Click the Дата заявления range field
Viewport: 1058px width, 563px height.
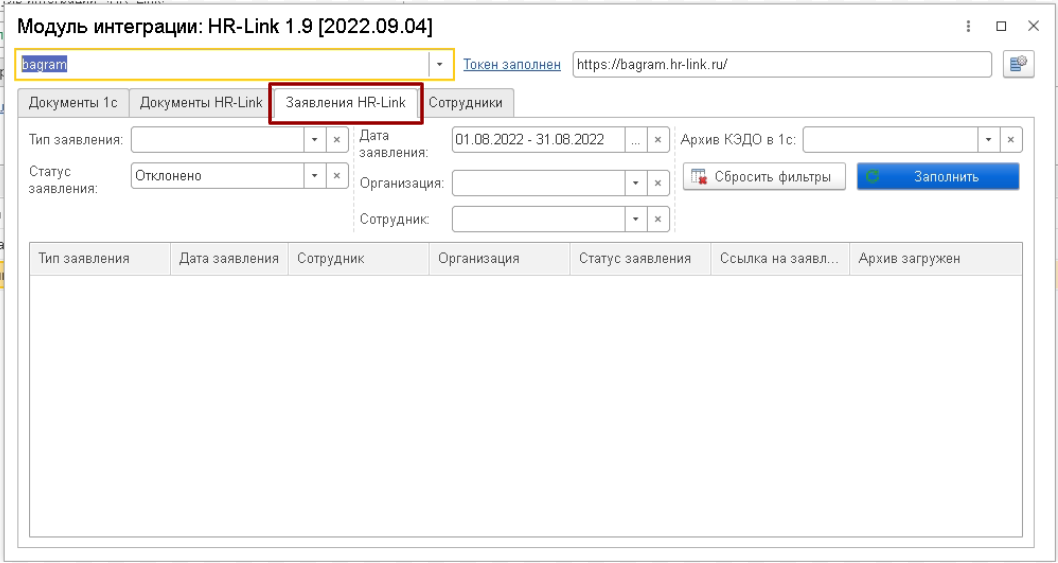click(539, 140)
